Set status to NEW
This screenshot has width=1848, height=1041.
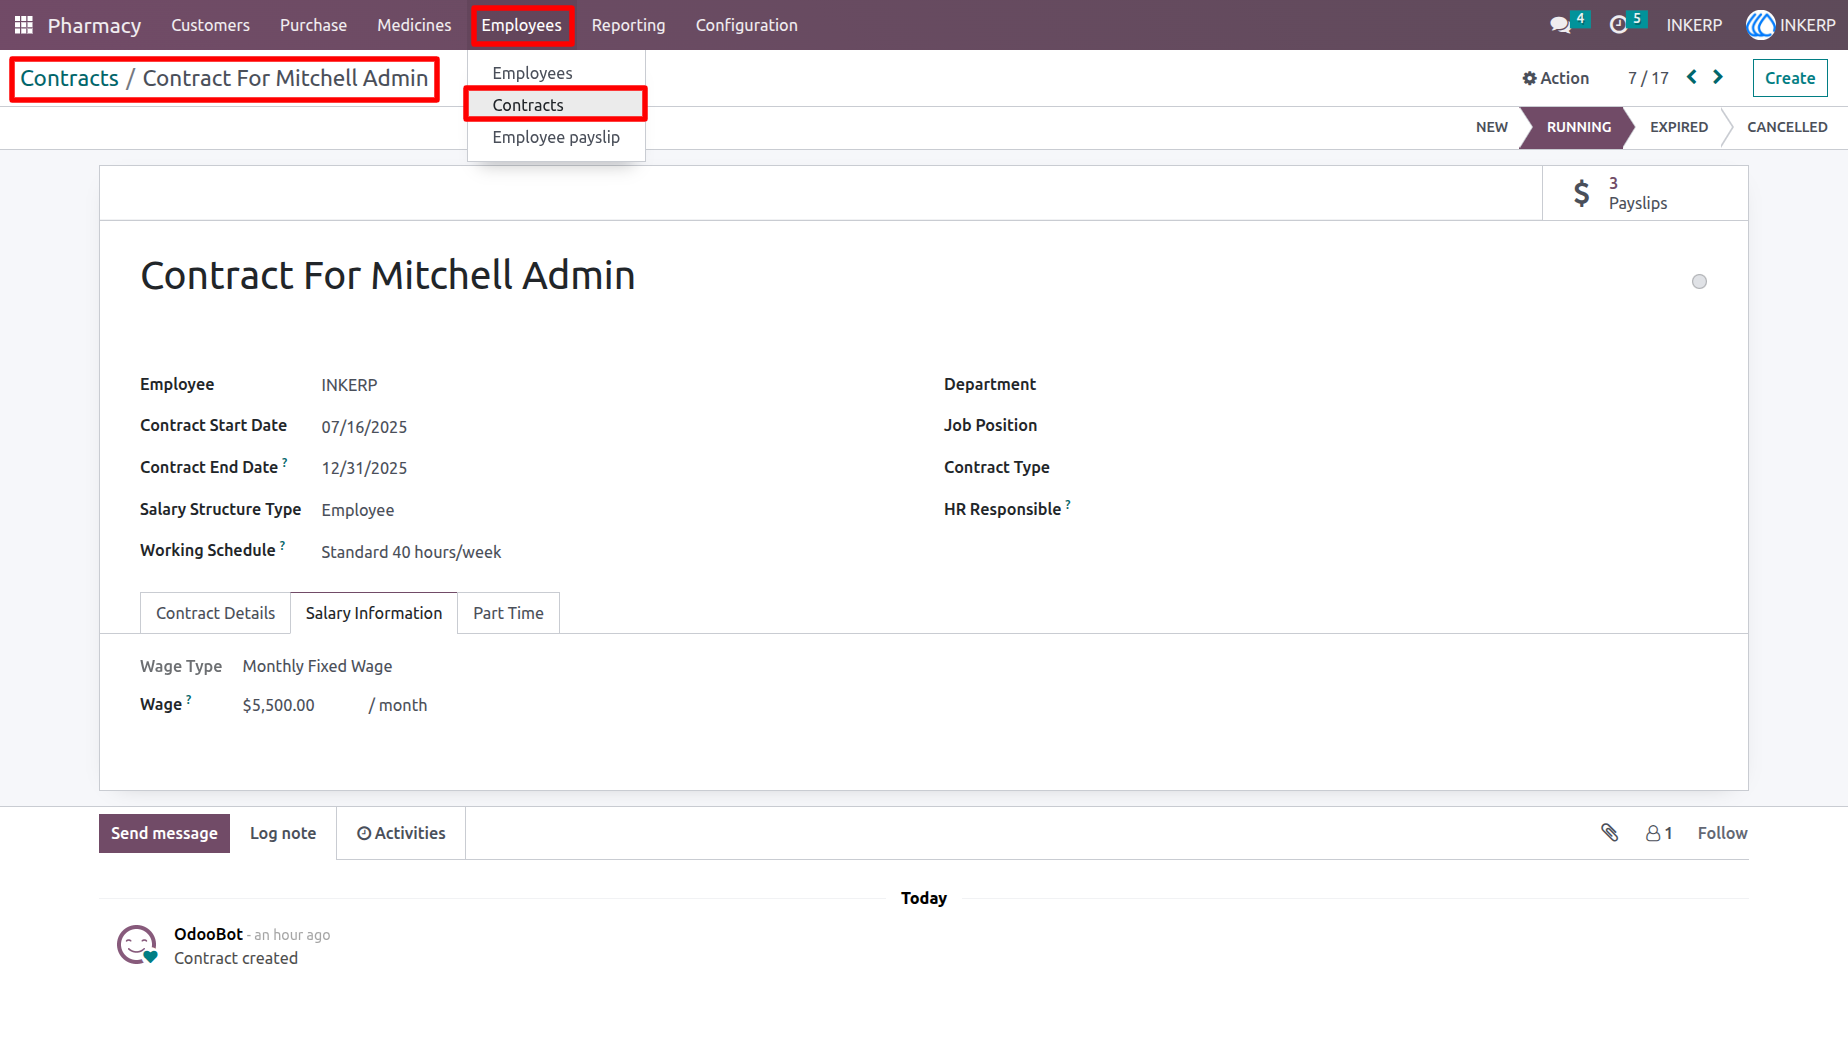coord(1491,127)
